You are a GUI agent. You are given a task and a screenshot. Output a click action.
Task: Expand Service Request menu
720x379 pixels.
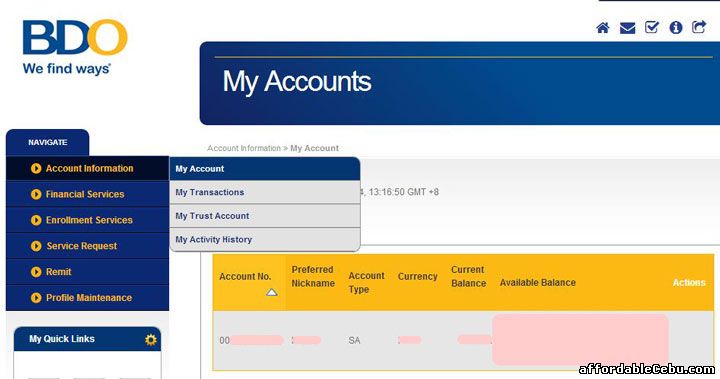click(x=87, y=246)
